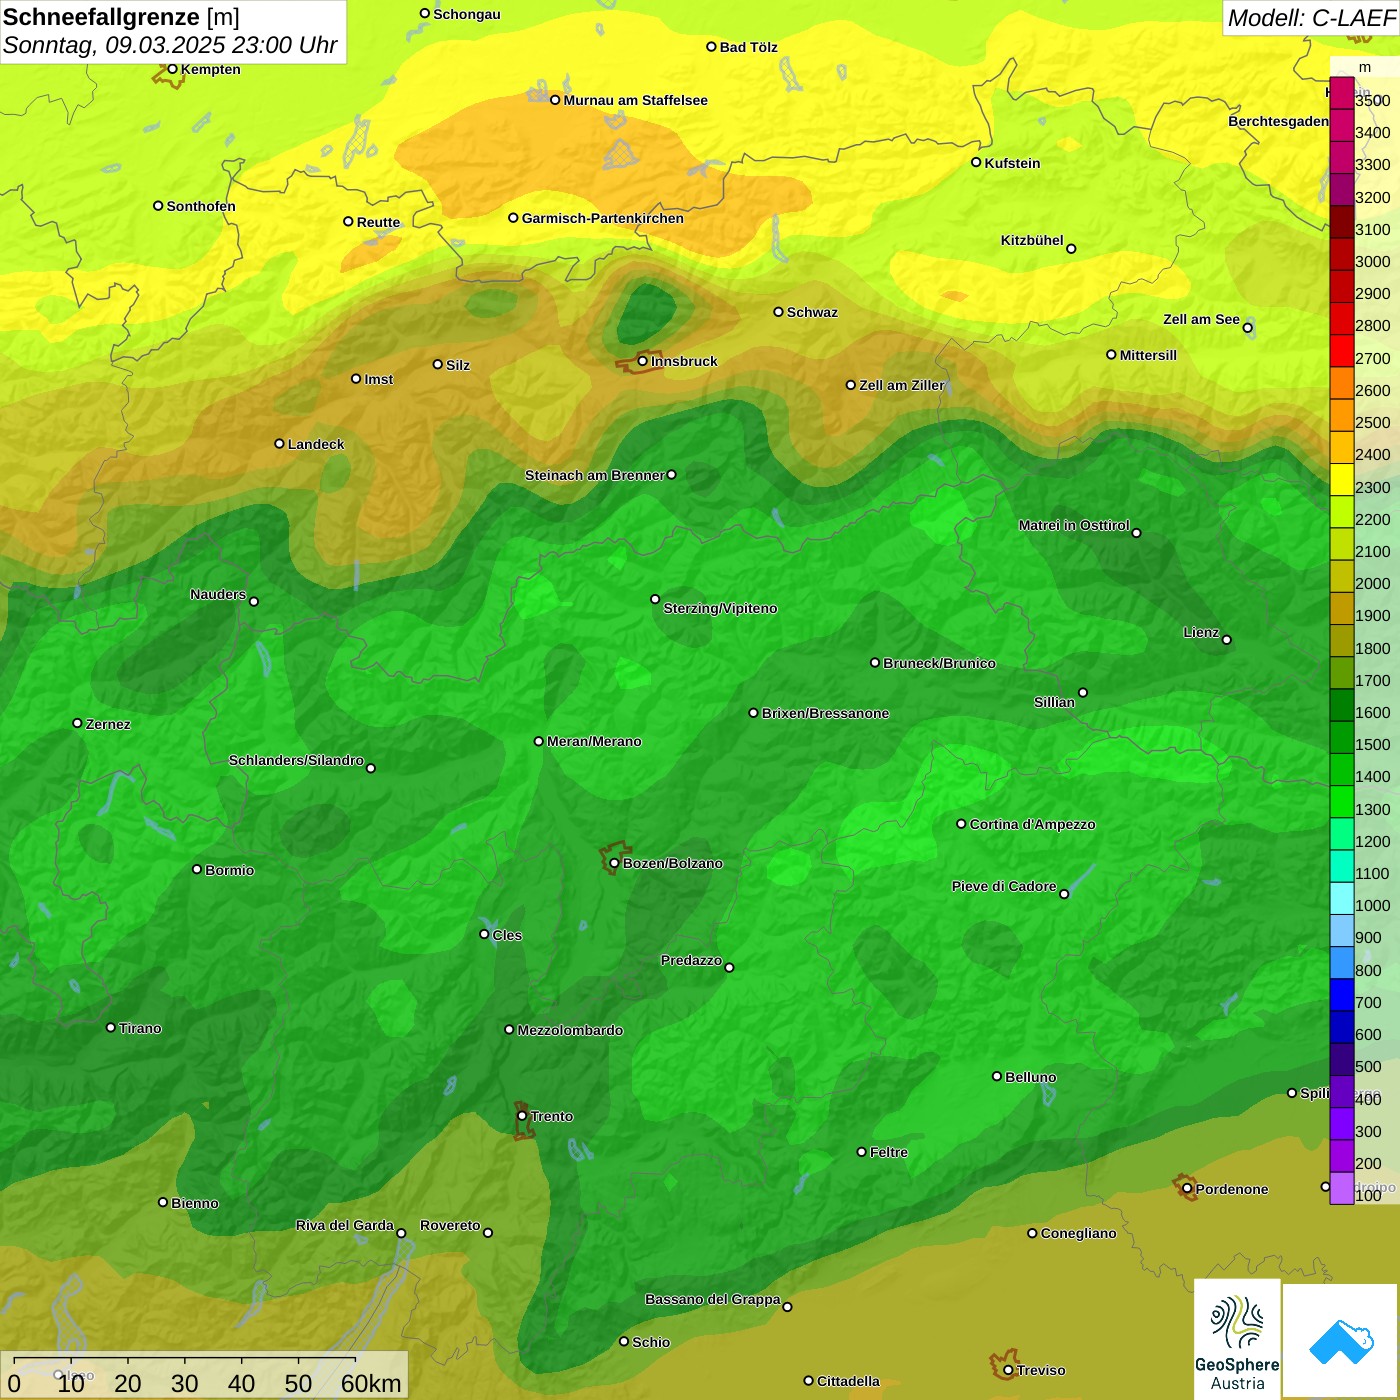Click the Bruneck/Brunico location dot

(x=875, y=662)
